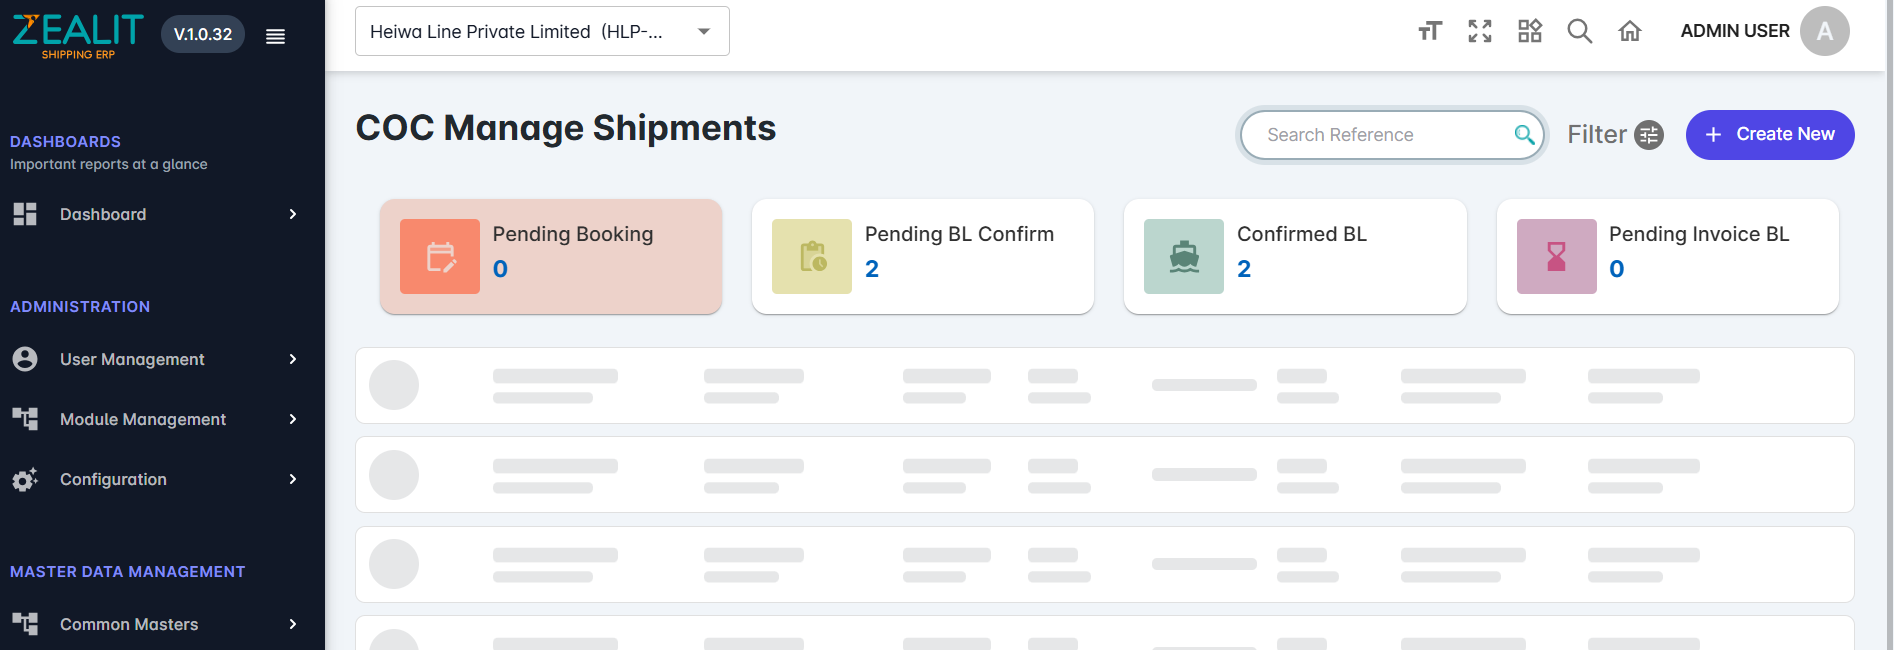The width and height of the screenshot is (1894, 650).
Task: Expand the Dashboard menu chevron
Action: (x=293, y=214)
